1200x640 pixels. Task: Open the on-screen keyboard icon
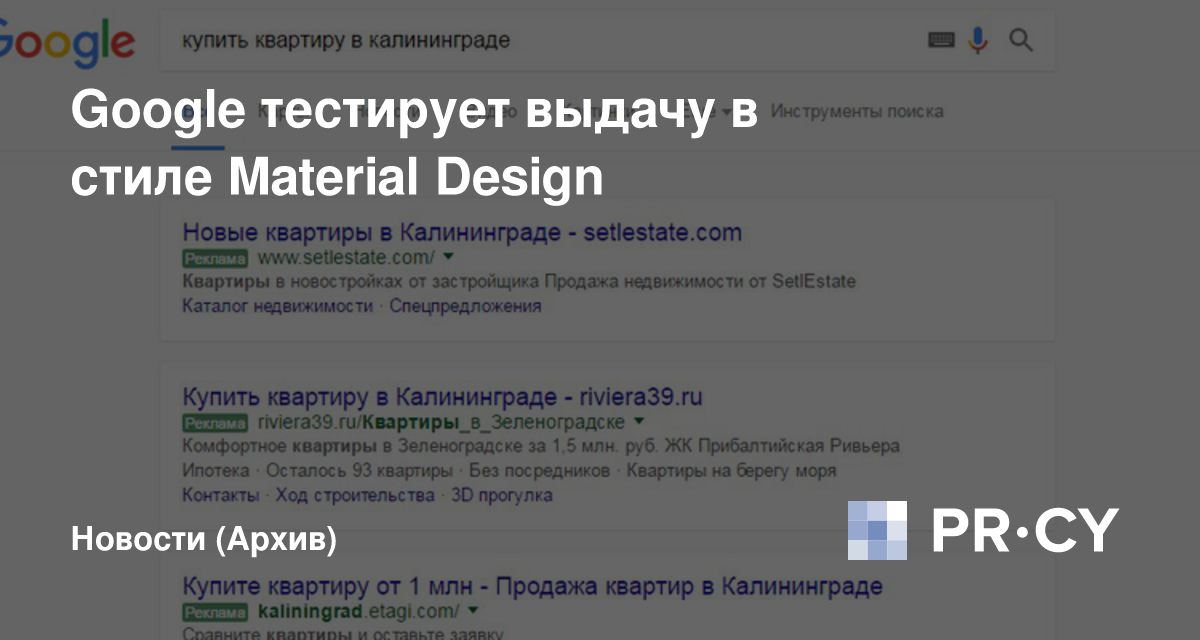tap(941, 41)
